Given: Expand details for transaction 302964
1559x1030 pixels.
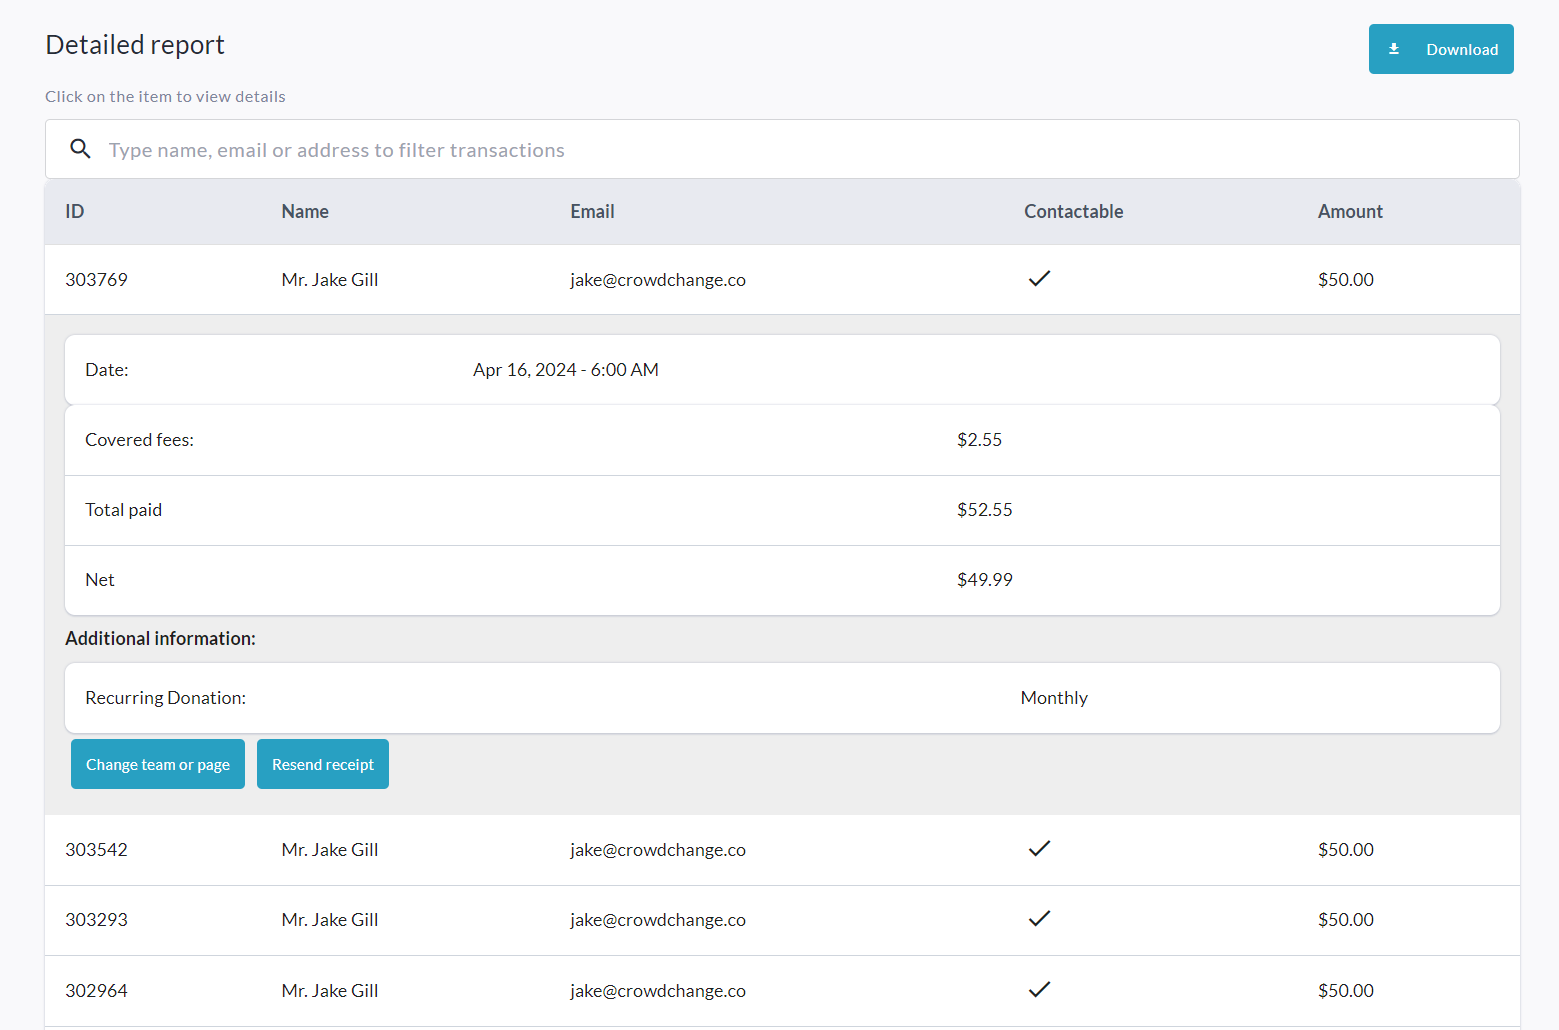Looking at the screenshot, I should pos(96,991).
